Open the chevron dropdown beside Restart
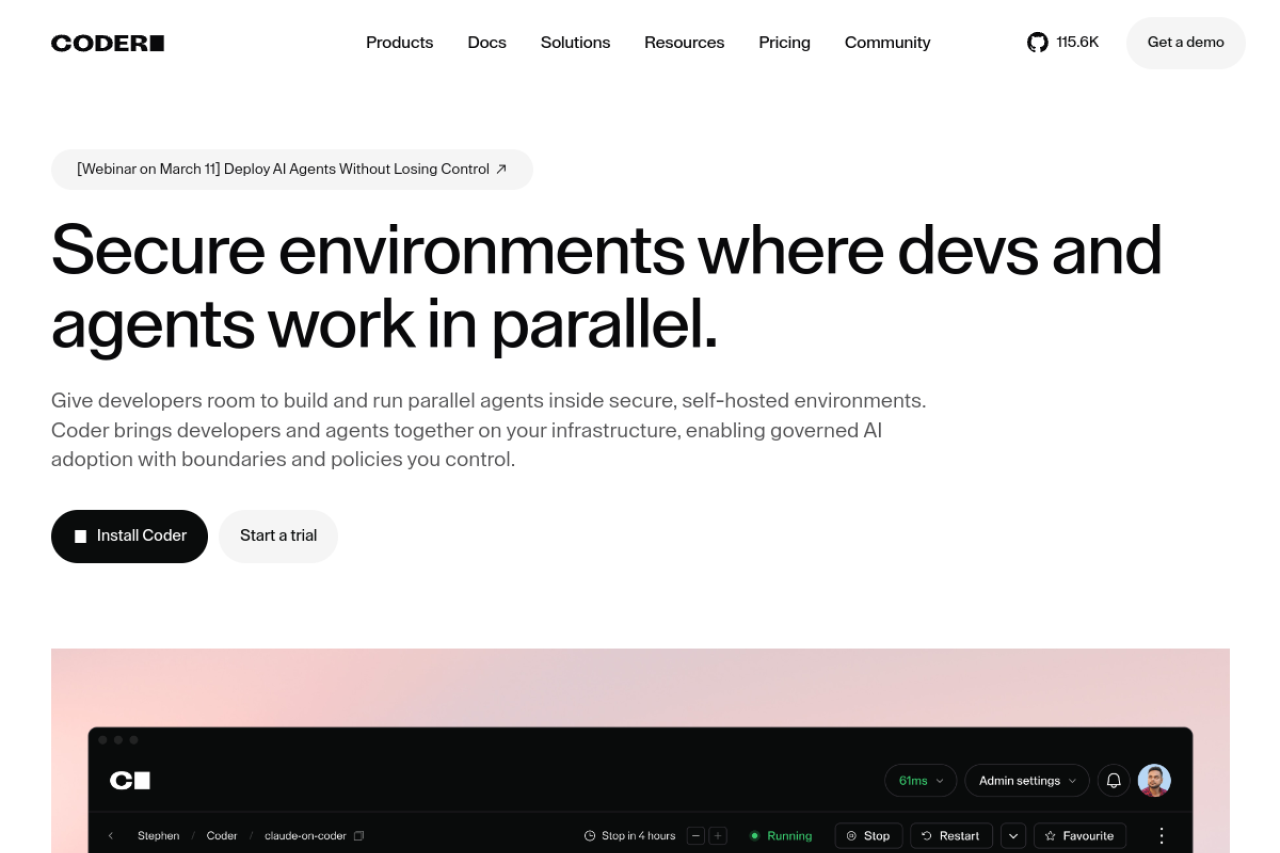Viewport: 1280px width, 853px height. click(x=1012, y=835)
